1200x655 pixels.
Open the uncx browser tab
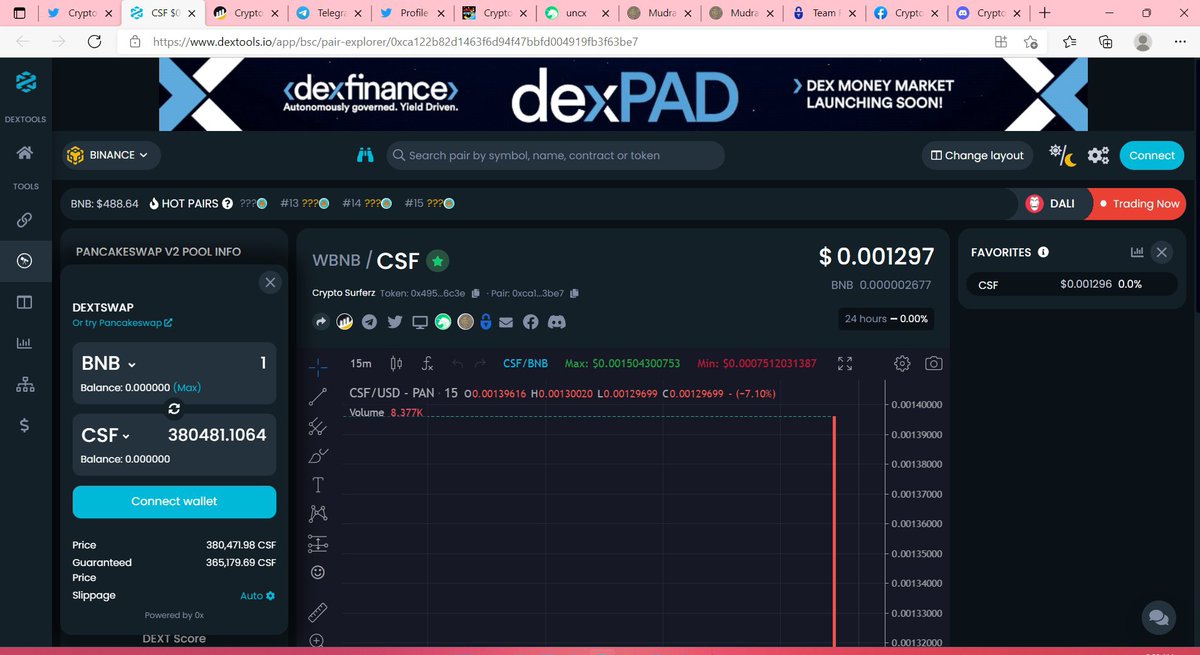click(x=578, y=13)
